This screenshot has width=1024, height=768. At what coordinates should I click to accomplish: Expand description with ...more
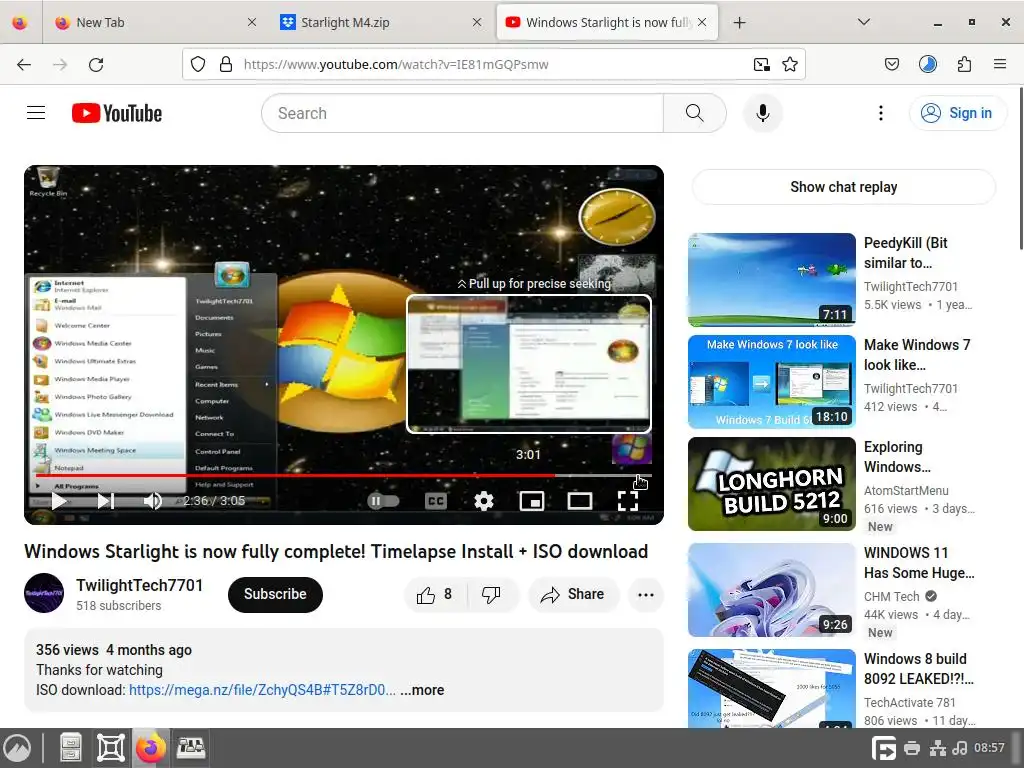423,690
